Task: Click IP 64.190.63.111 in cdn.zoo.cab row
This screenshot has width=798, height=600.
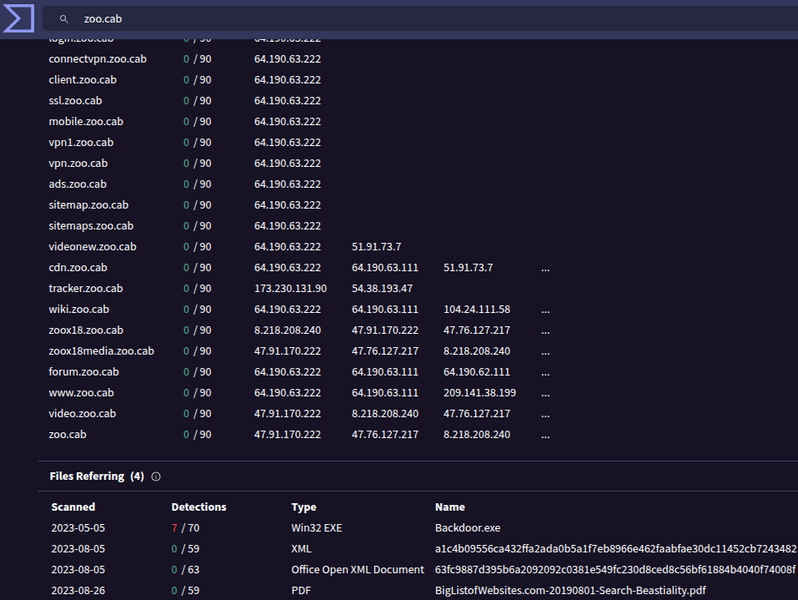Action: pos(385,268)
